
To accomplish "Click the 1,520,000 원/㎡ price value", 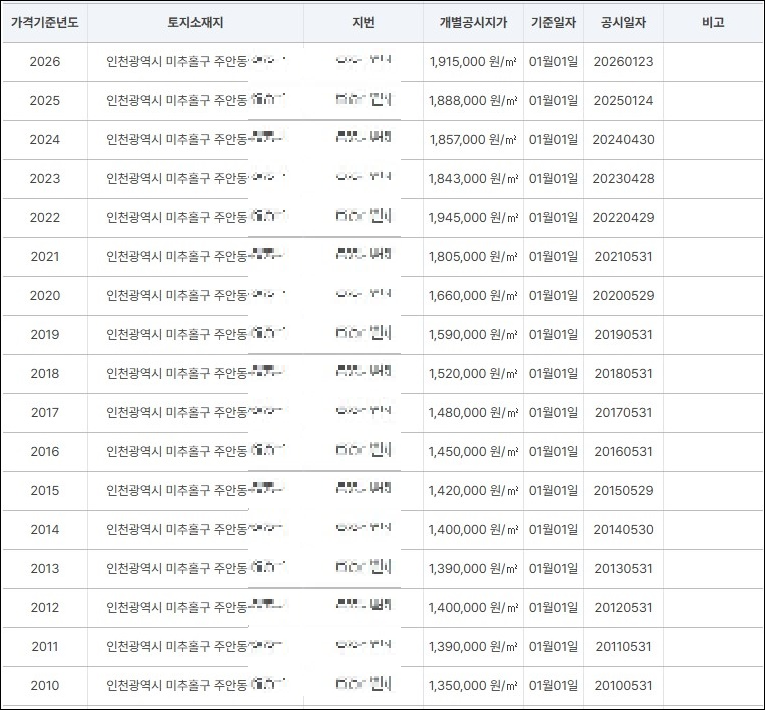I will pyautogui.click(x=473, y=373).
